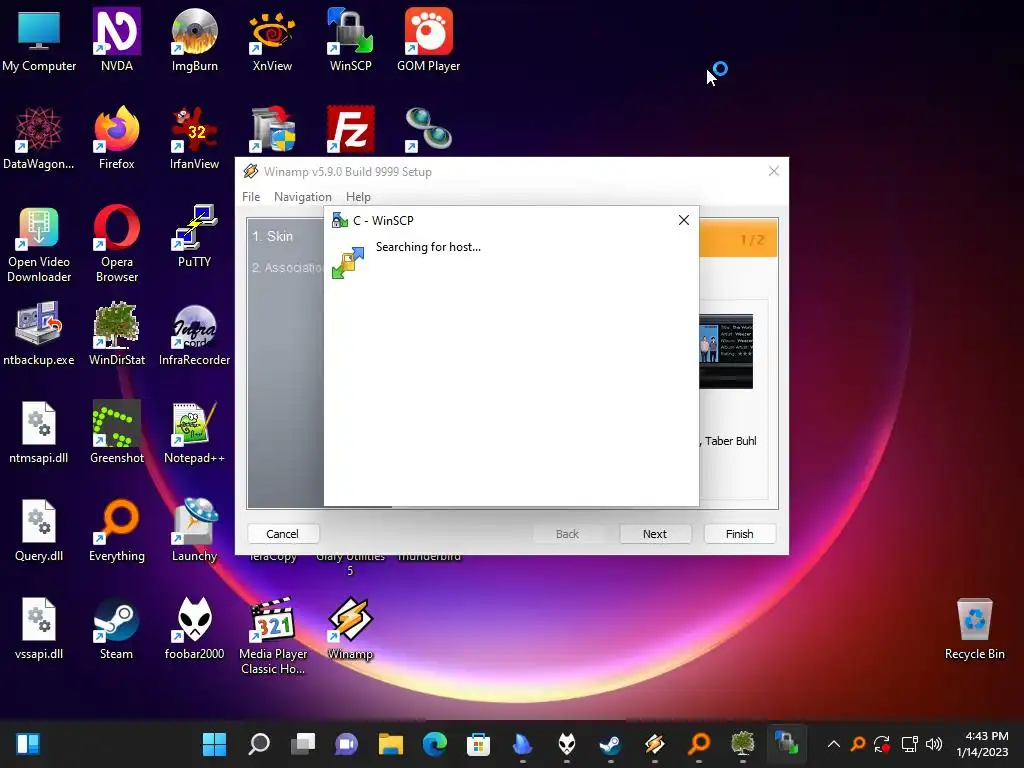Viewport: 1024px width, 768px height.
Task: Click the Winamp skin preview thumbnail
Action: click(726, 351)
